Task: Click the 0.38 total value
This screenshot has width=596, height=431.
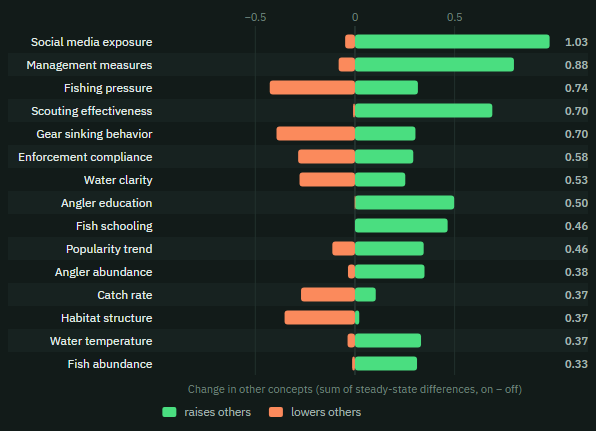Action: pos(576,272)
